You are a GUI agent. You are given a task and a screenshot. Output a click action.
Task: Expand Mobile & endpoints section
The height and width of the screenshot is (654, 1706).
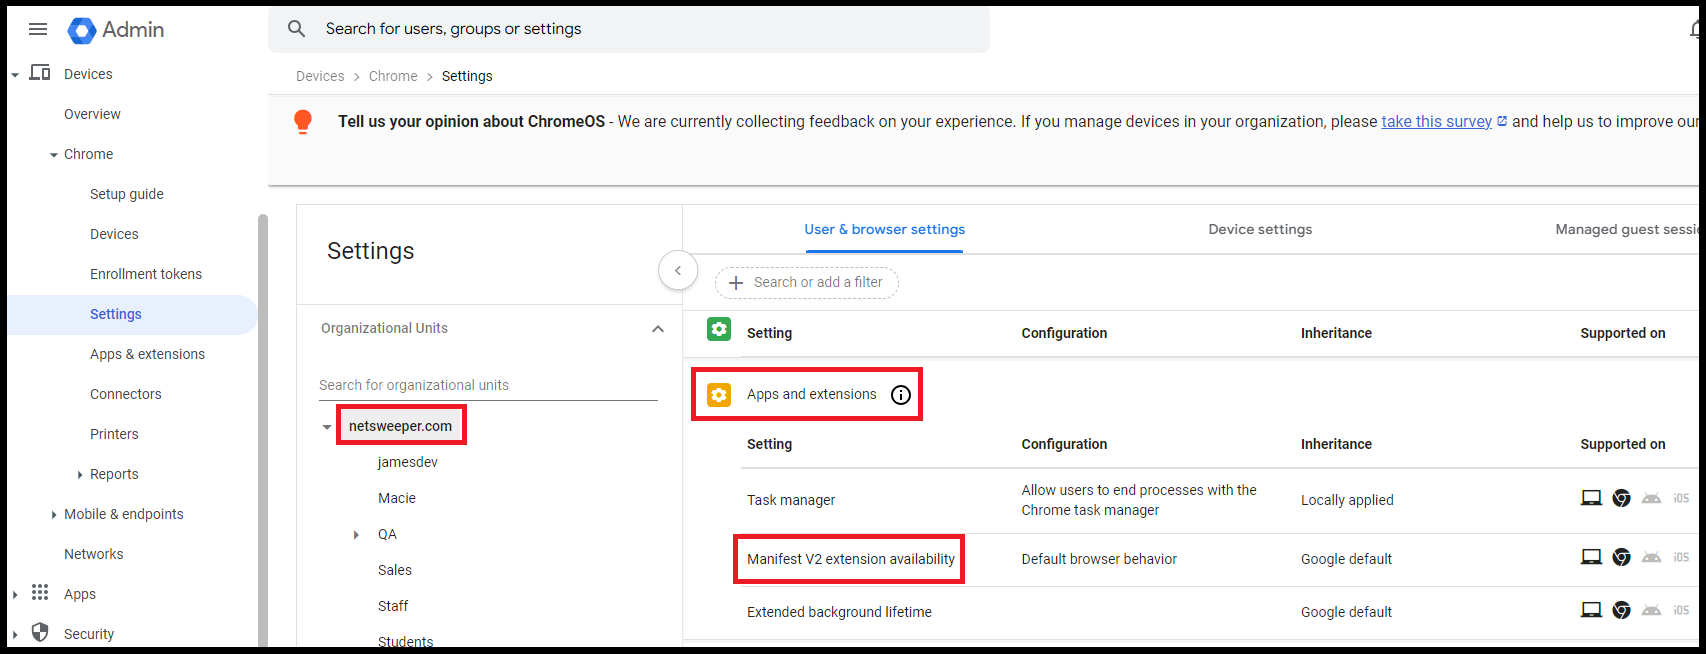54,515
